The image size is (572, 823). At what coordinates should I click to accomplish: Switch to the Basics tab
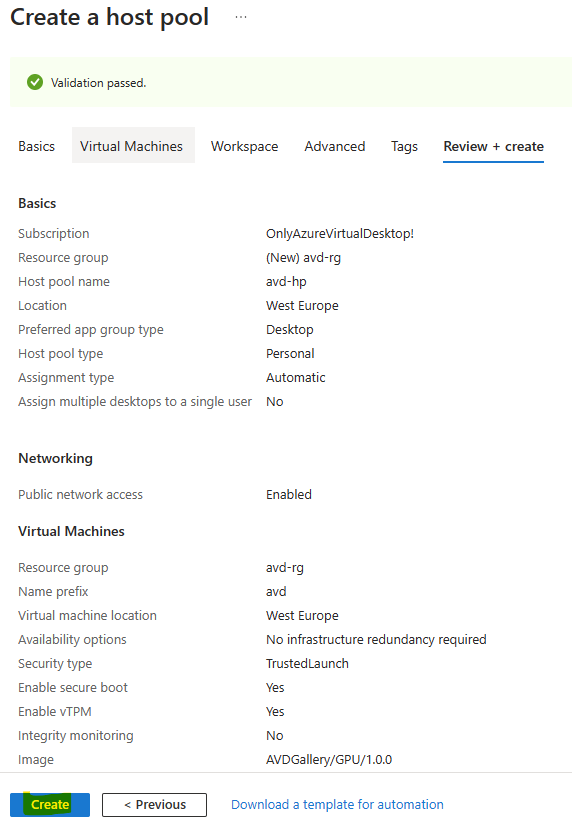click(36, 146)
